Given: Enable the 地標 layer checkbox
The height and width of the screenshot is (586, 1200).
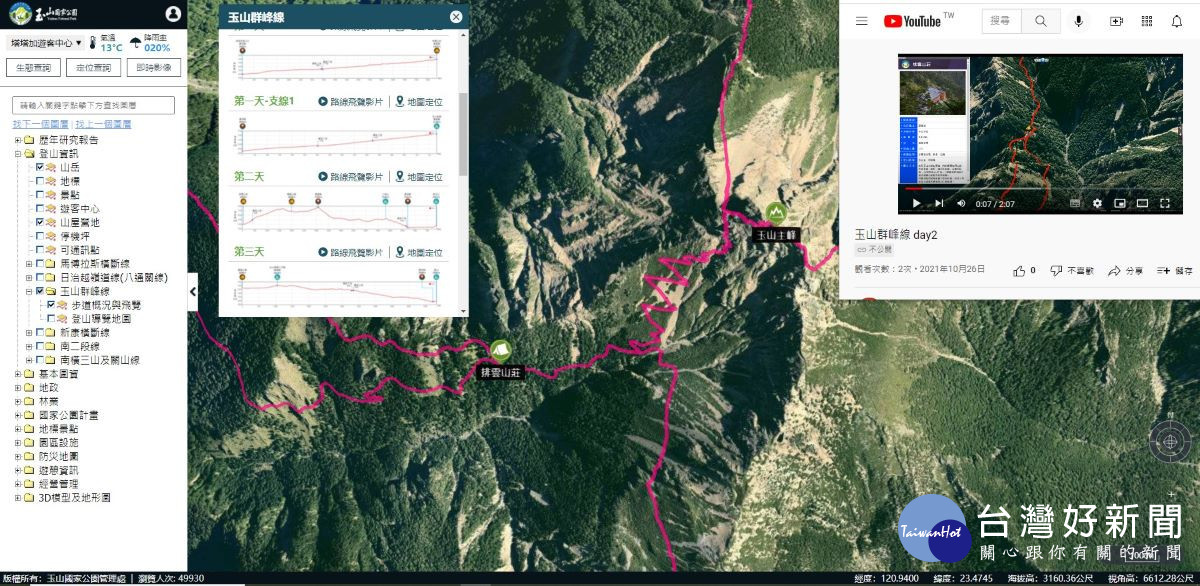Looking at the screenshot, I should coord(40,182).
